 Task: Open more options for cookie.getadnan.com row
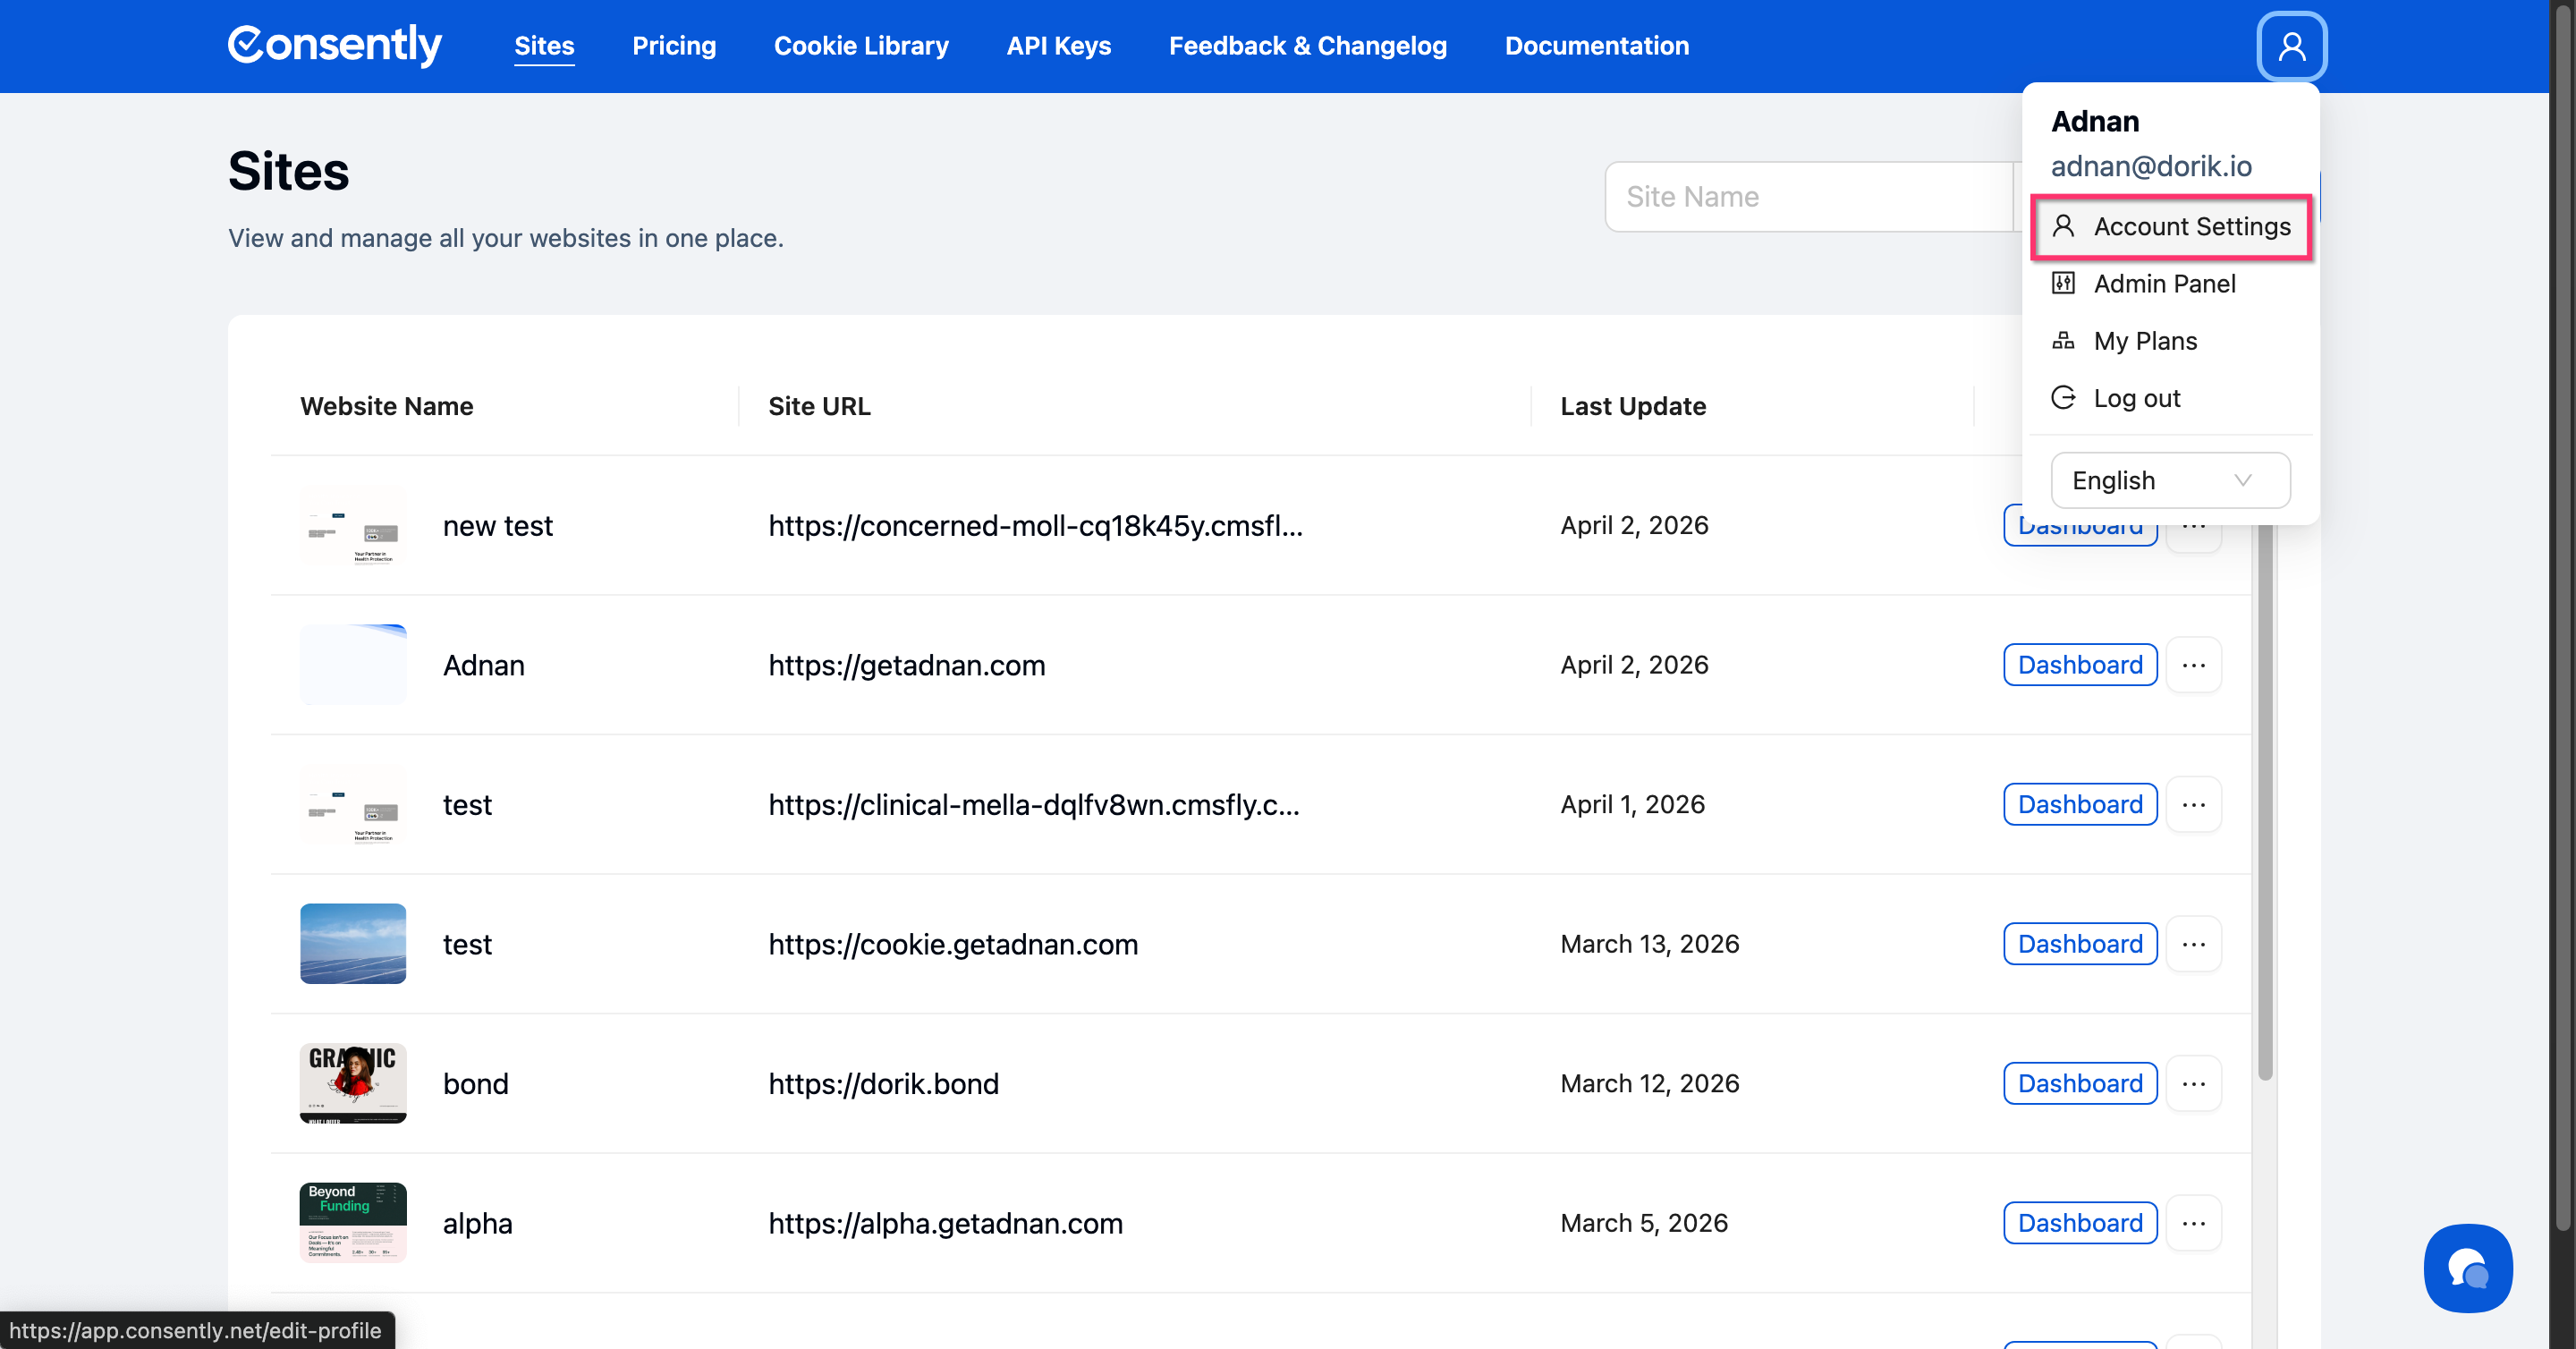pos(2193,944)
